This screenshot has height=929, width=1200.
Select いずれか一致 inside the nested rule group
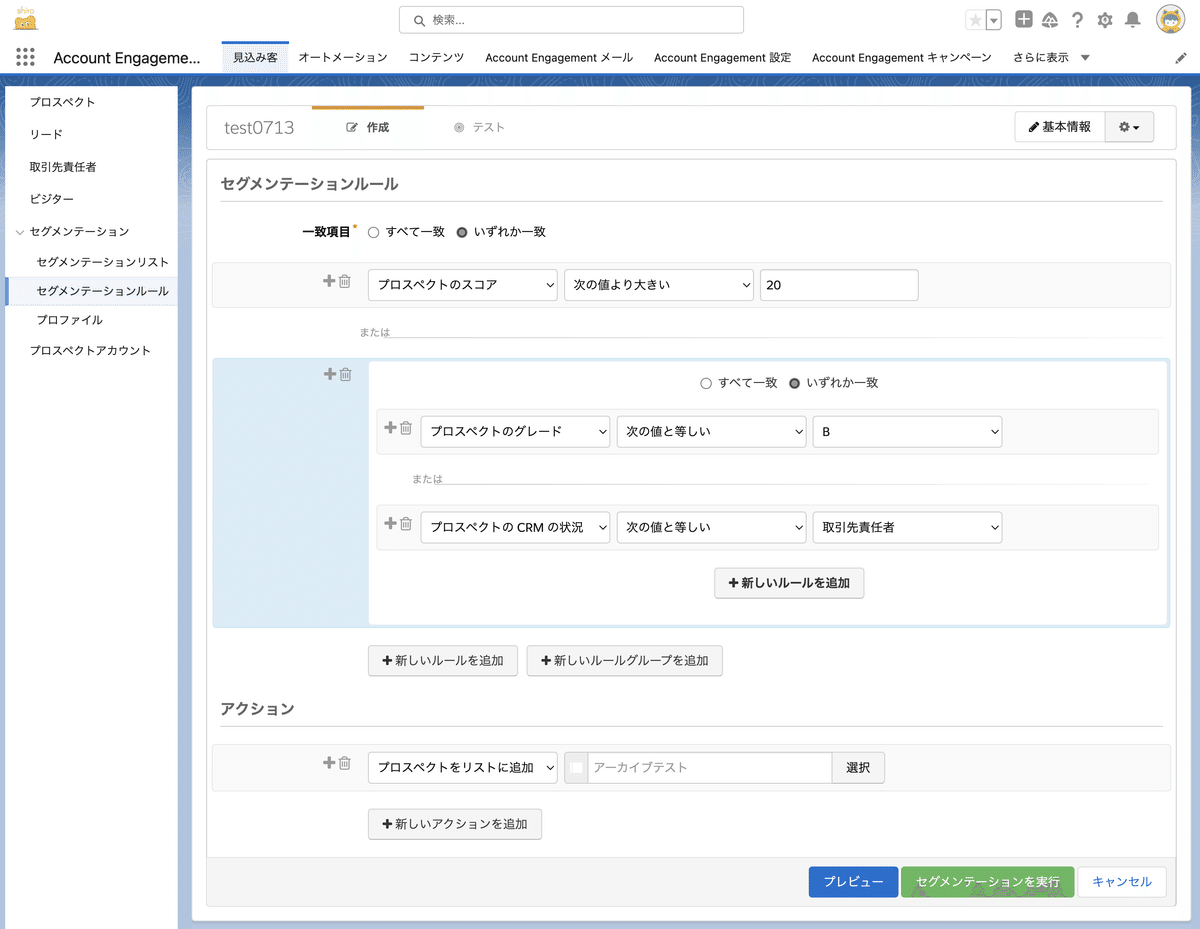[x=795, y=383]
